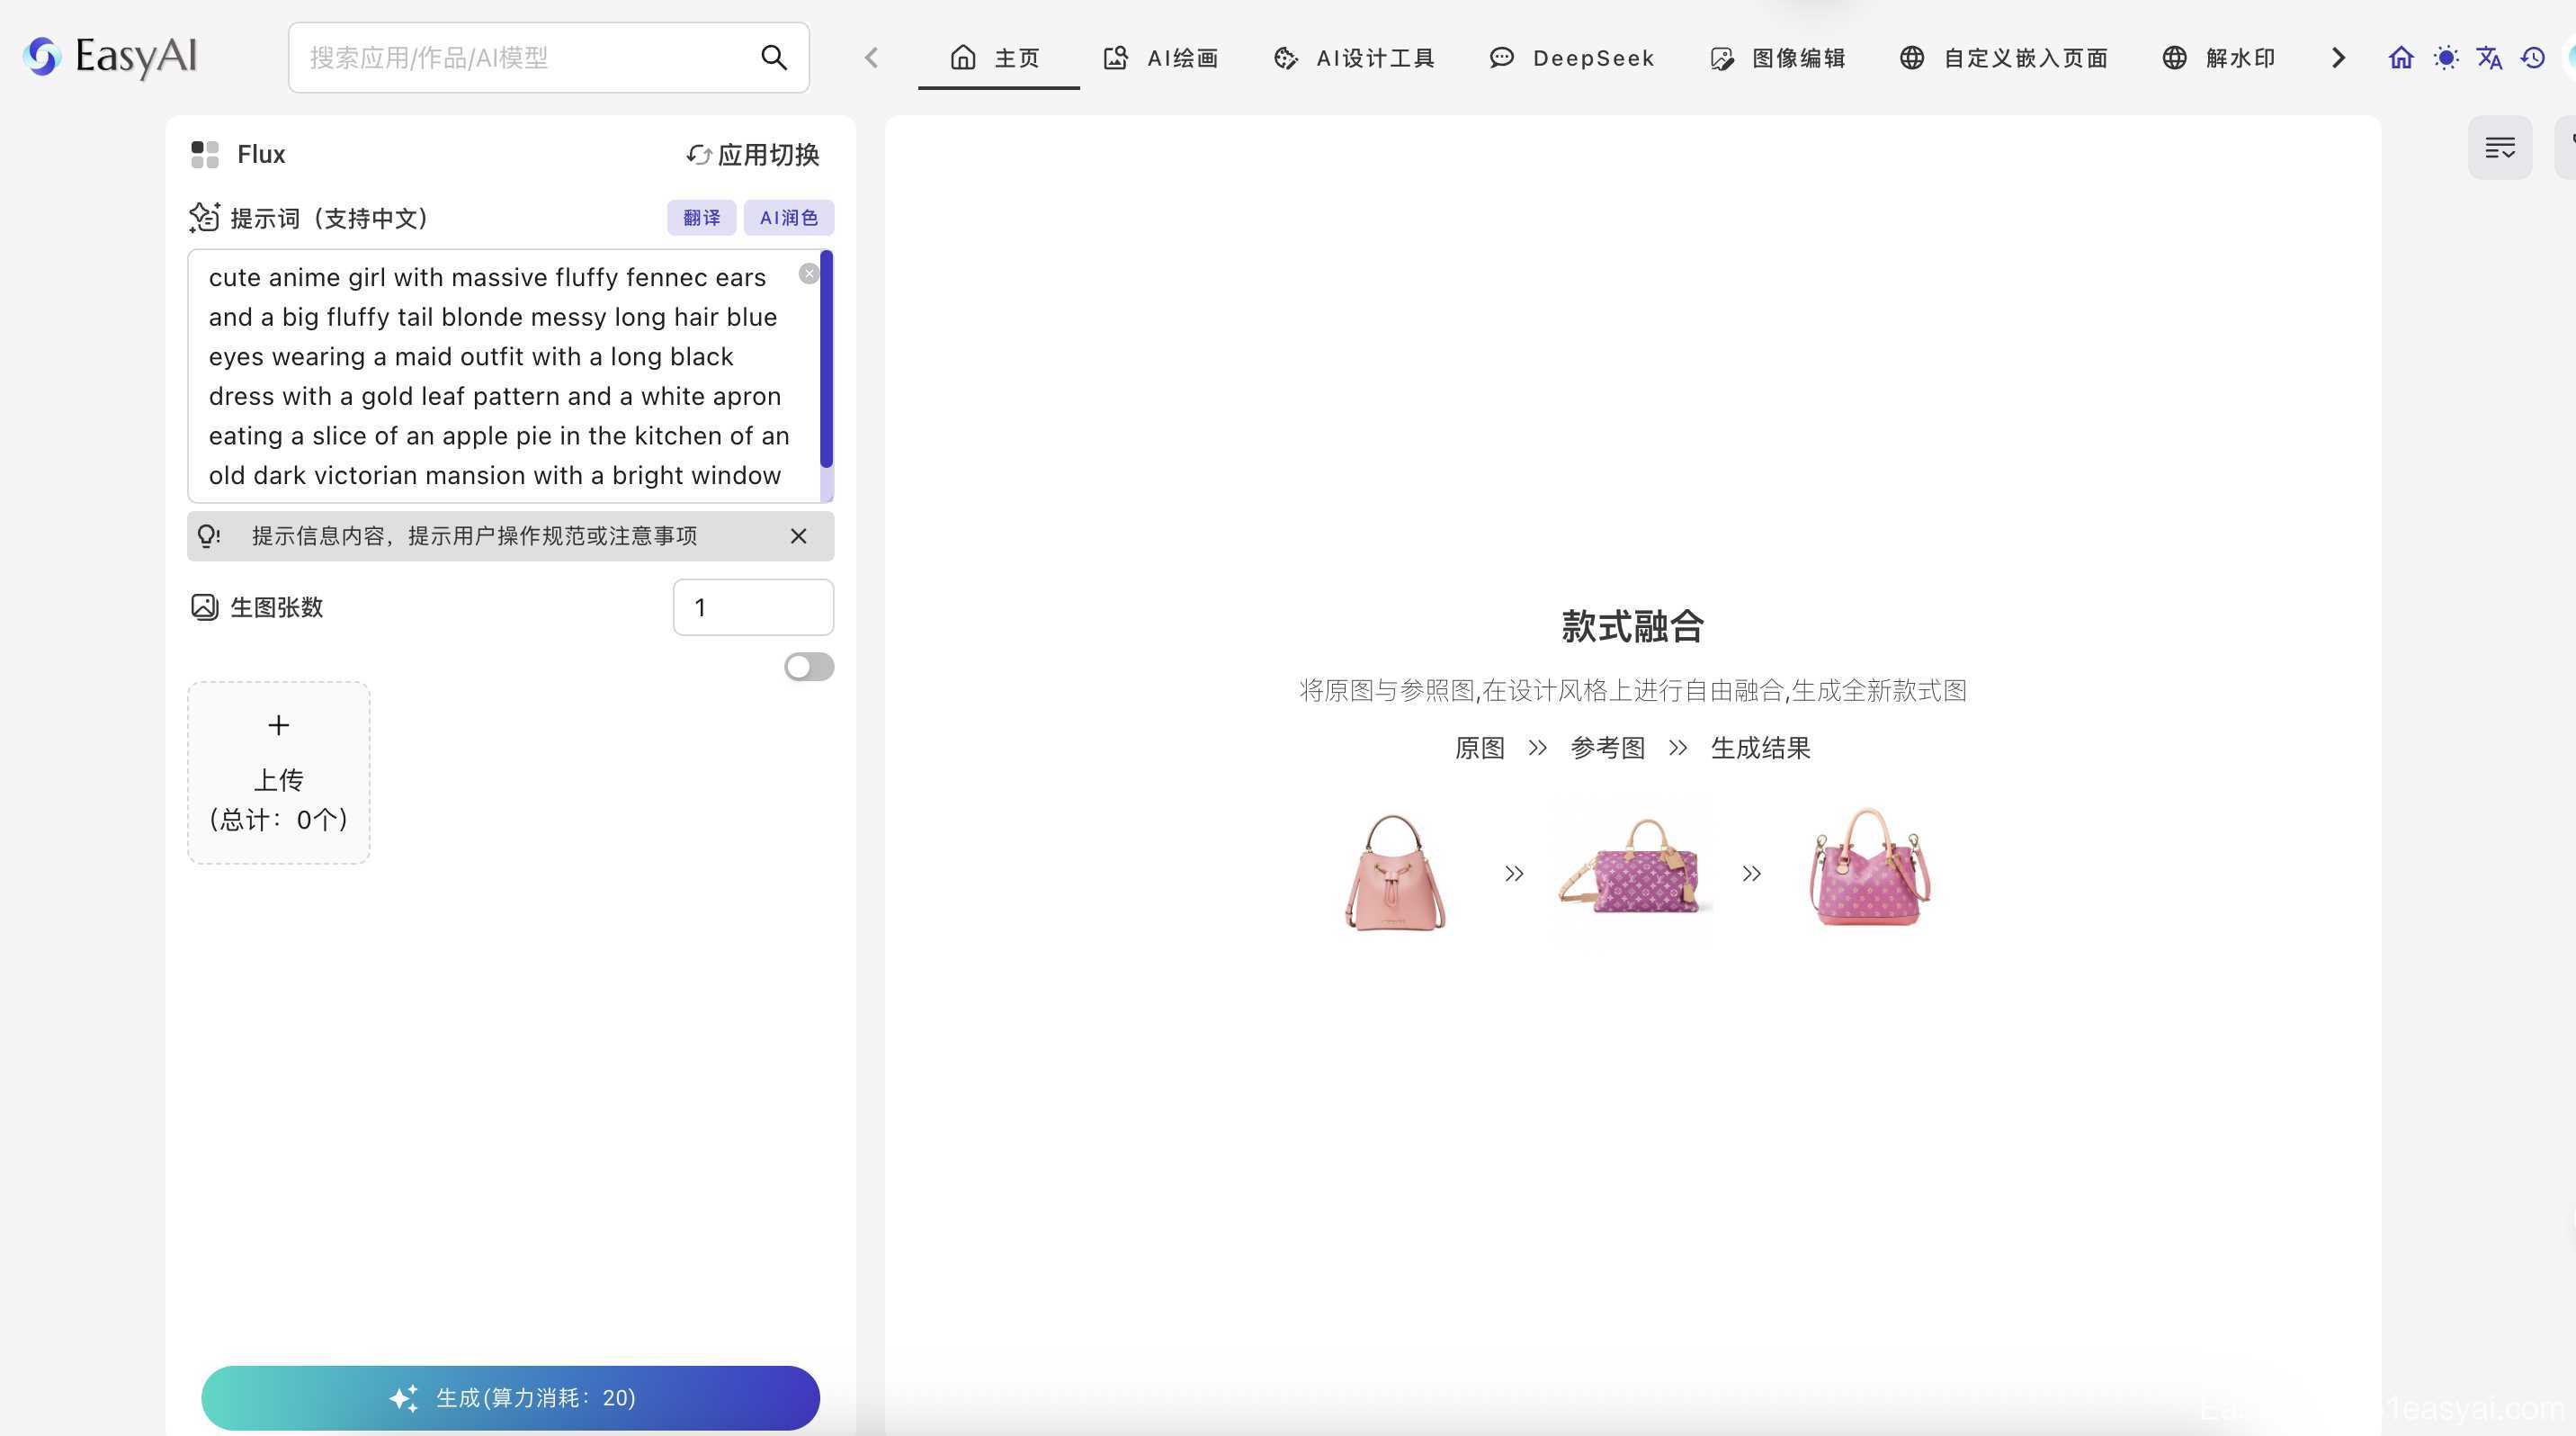Open the 图像编辑 tab
This screenshot has height=1436, width=2576.
click(1777, 58)
